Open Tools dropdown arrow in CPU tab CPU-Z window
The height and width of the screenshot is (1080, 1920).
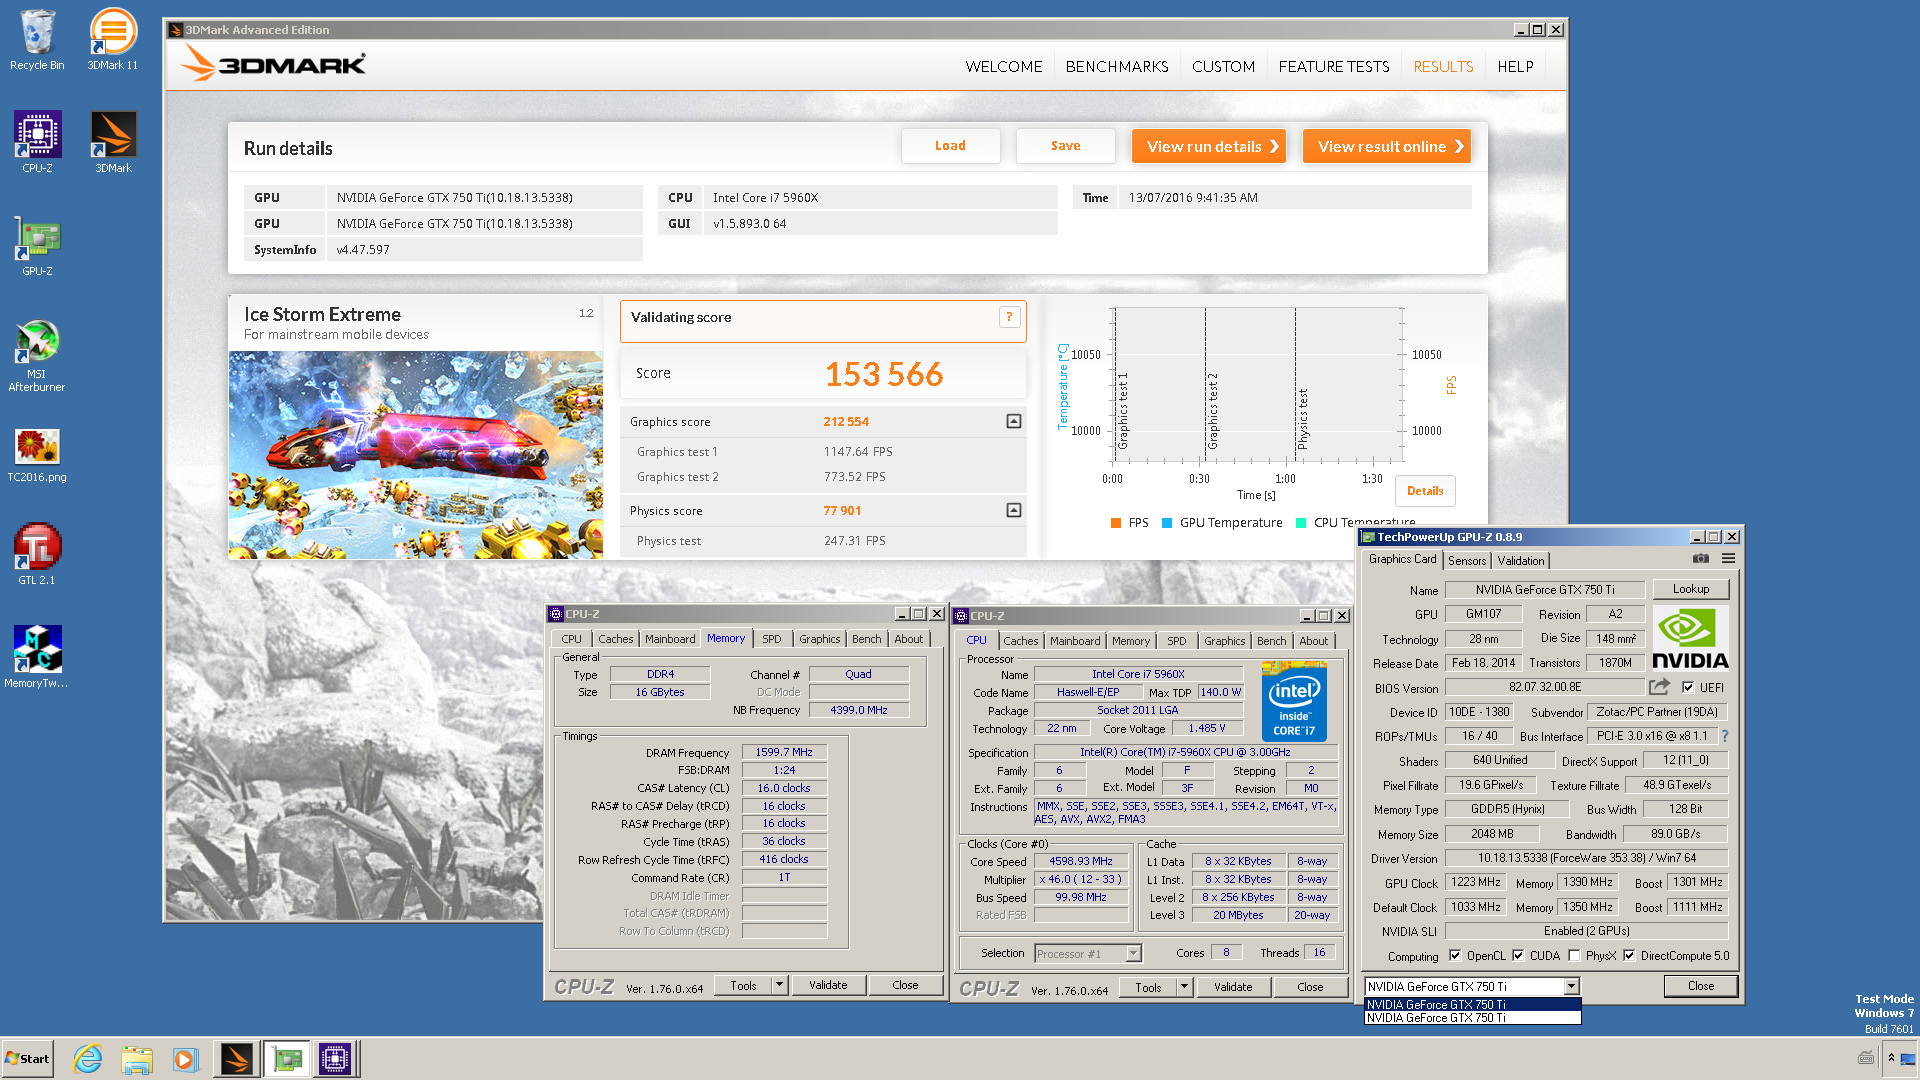pyautogui.click(x=1184, y=987)
